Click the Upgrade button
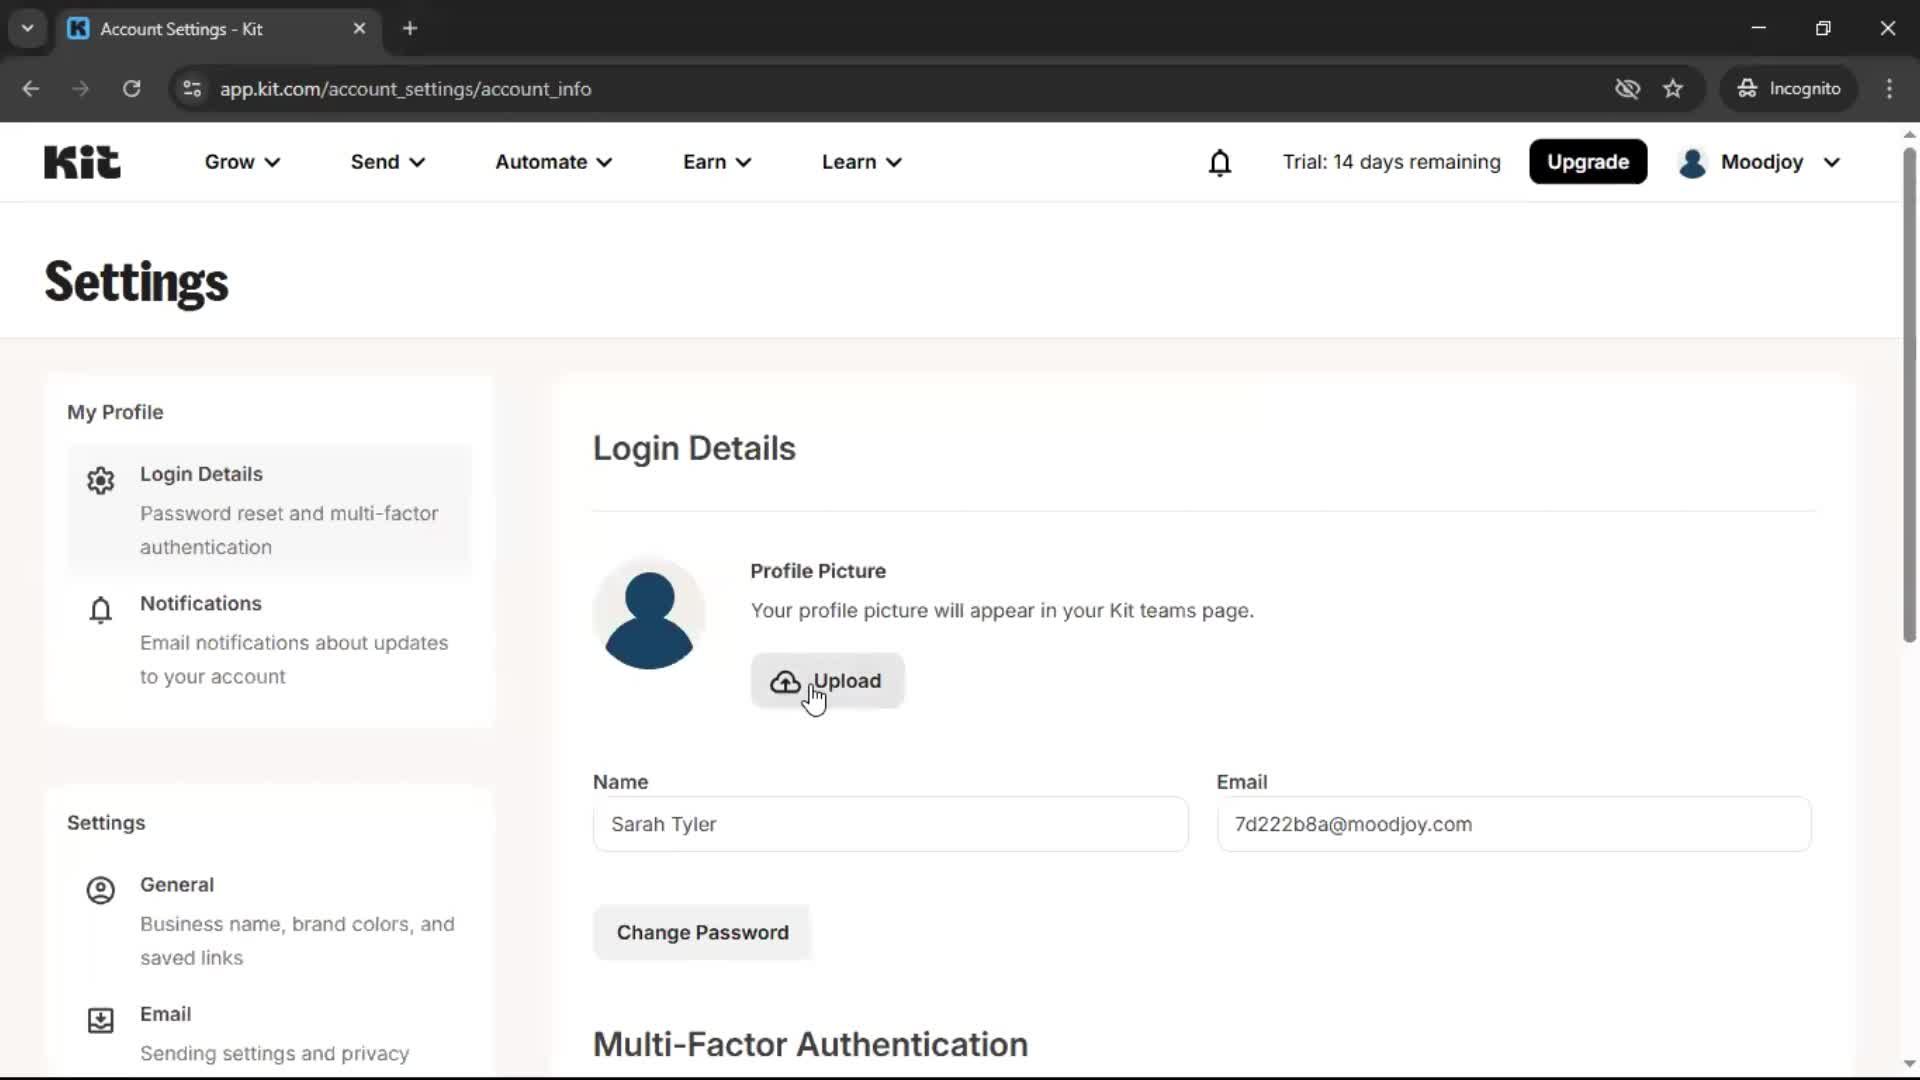Image resolution: width=1920 pixels, height=1080 pixels. pyautogui.click(x=1587, y=162)
